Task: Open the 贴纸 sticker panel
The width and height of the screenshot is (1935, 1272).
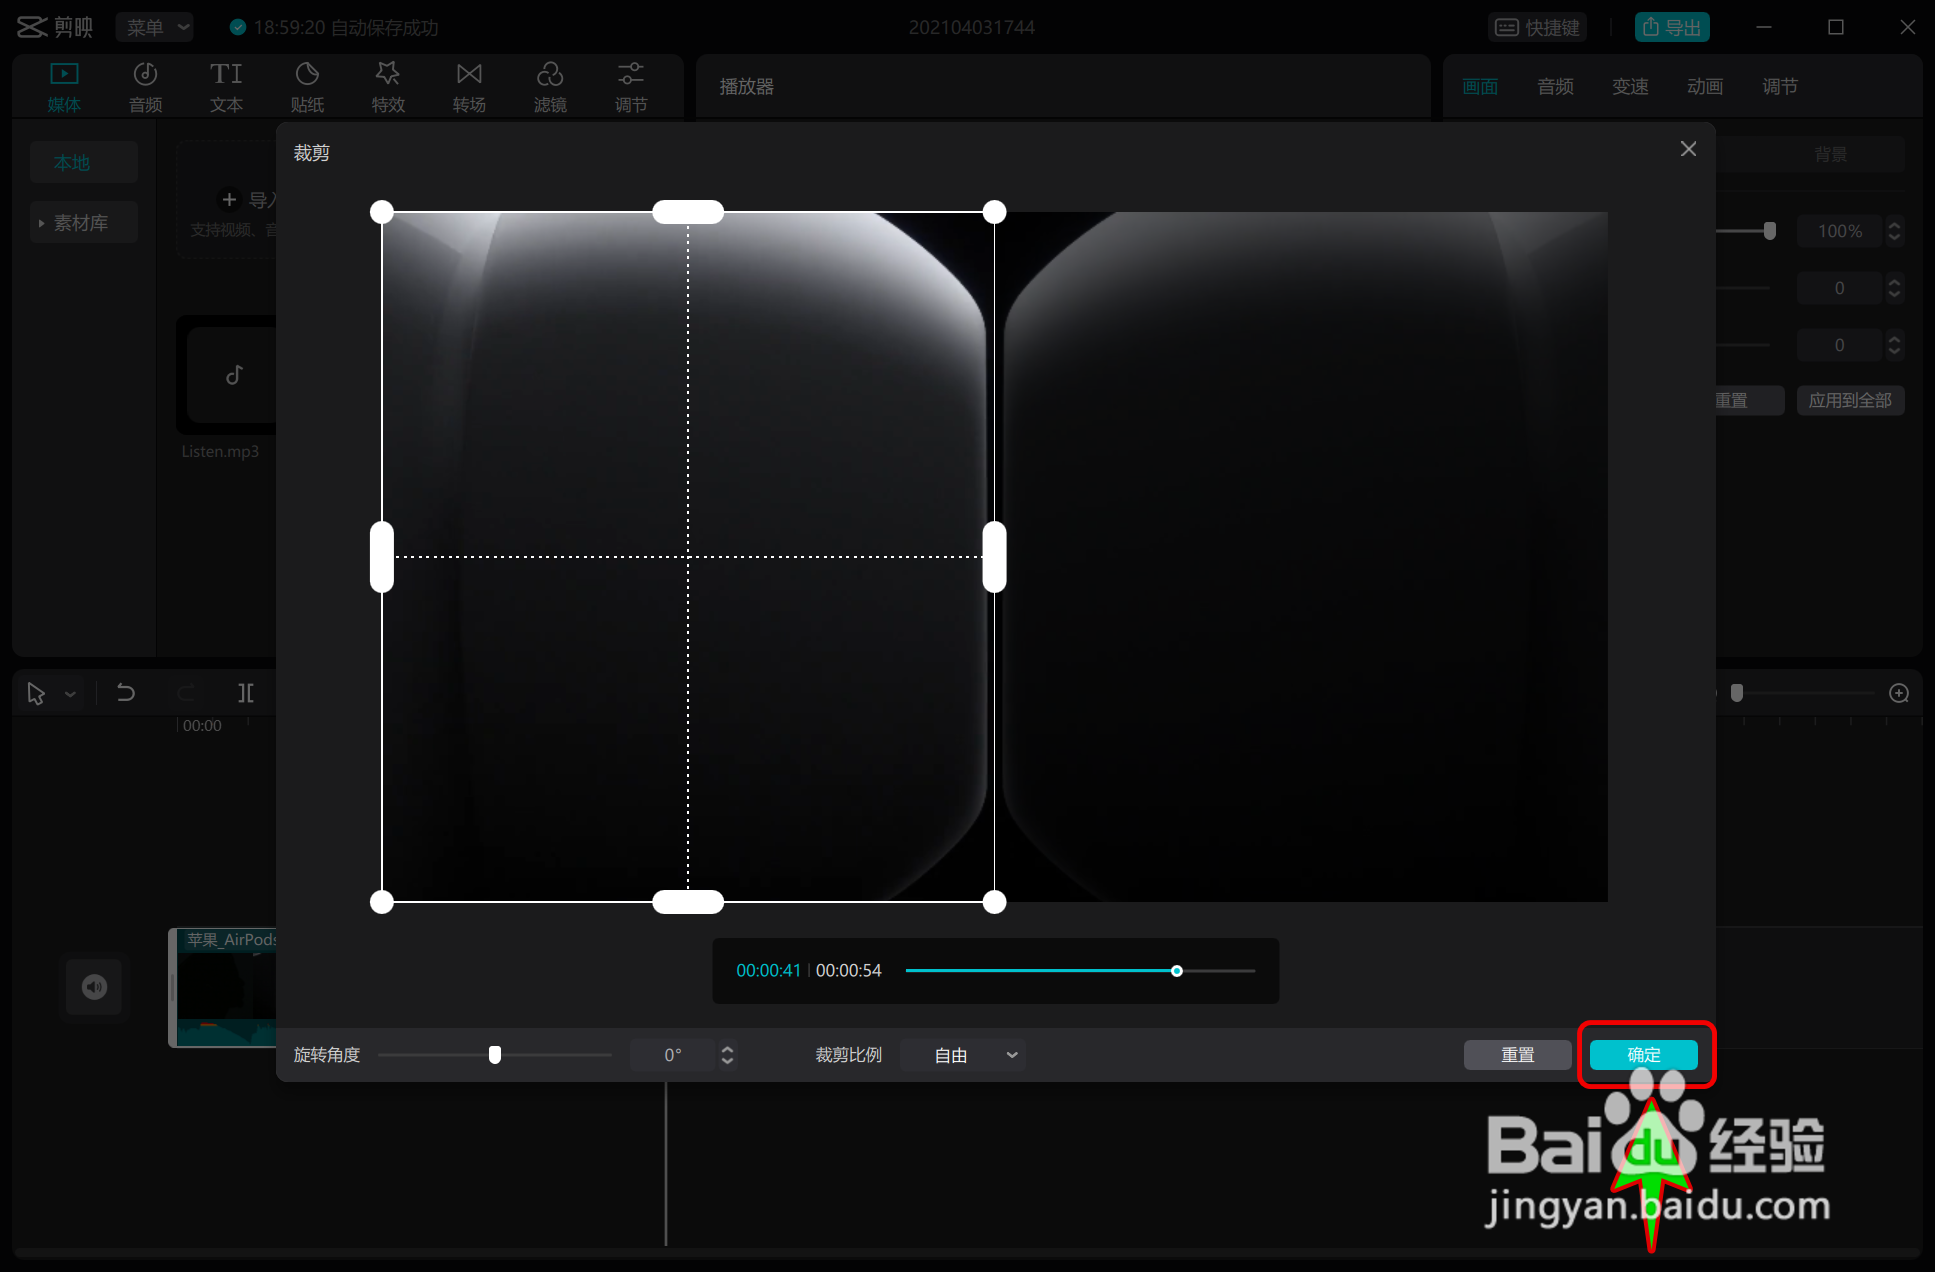Action: (x=307, y=87)
